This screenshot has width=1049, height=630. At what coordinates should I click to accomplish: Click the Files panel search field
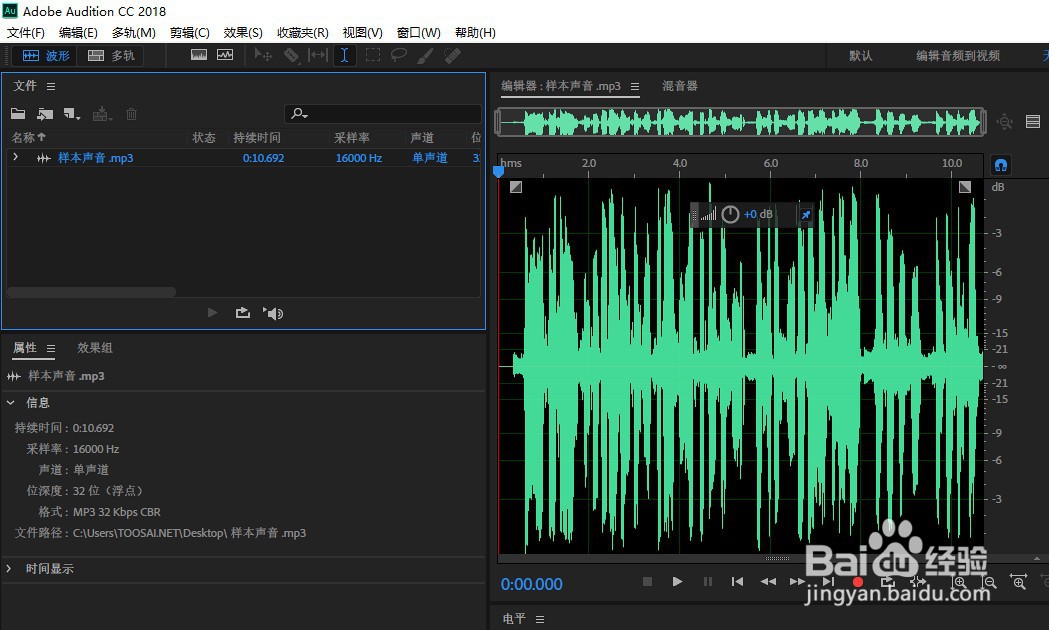[x=383, y=114]
